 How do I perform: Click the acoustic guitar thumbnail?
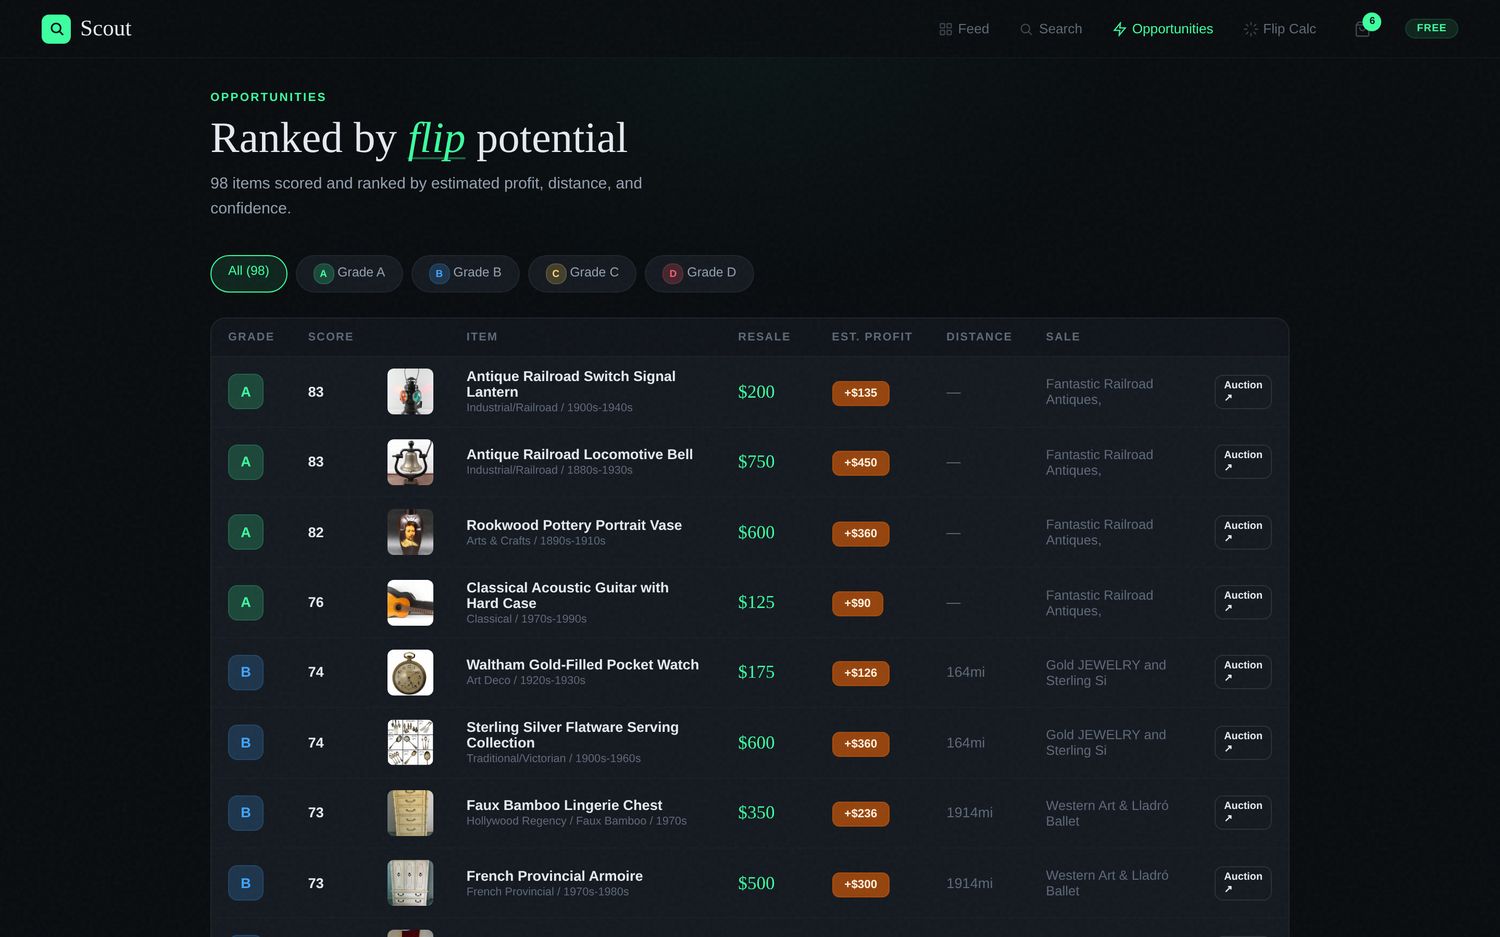pos(410,602)
